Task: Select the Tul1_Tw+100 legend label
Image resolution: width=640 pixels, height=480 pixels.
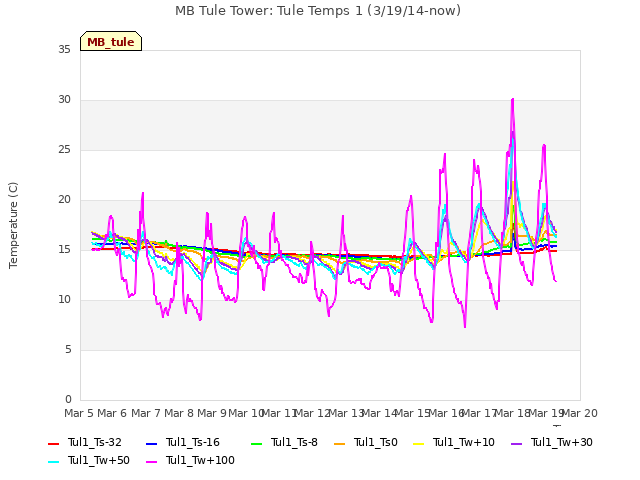Action: point(200,460)
